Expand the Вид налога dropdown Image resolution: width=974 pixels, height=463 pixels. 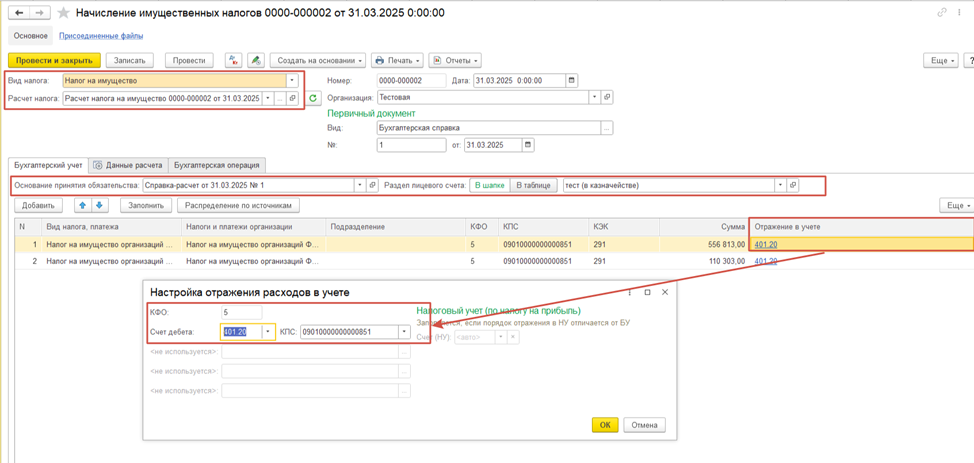293,80
